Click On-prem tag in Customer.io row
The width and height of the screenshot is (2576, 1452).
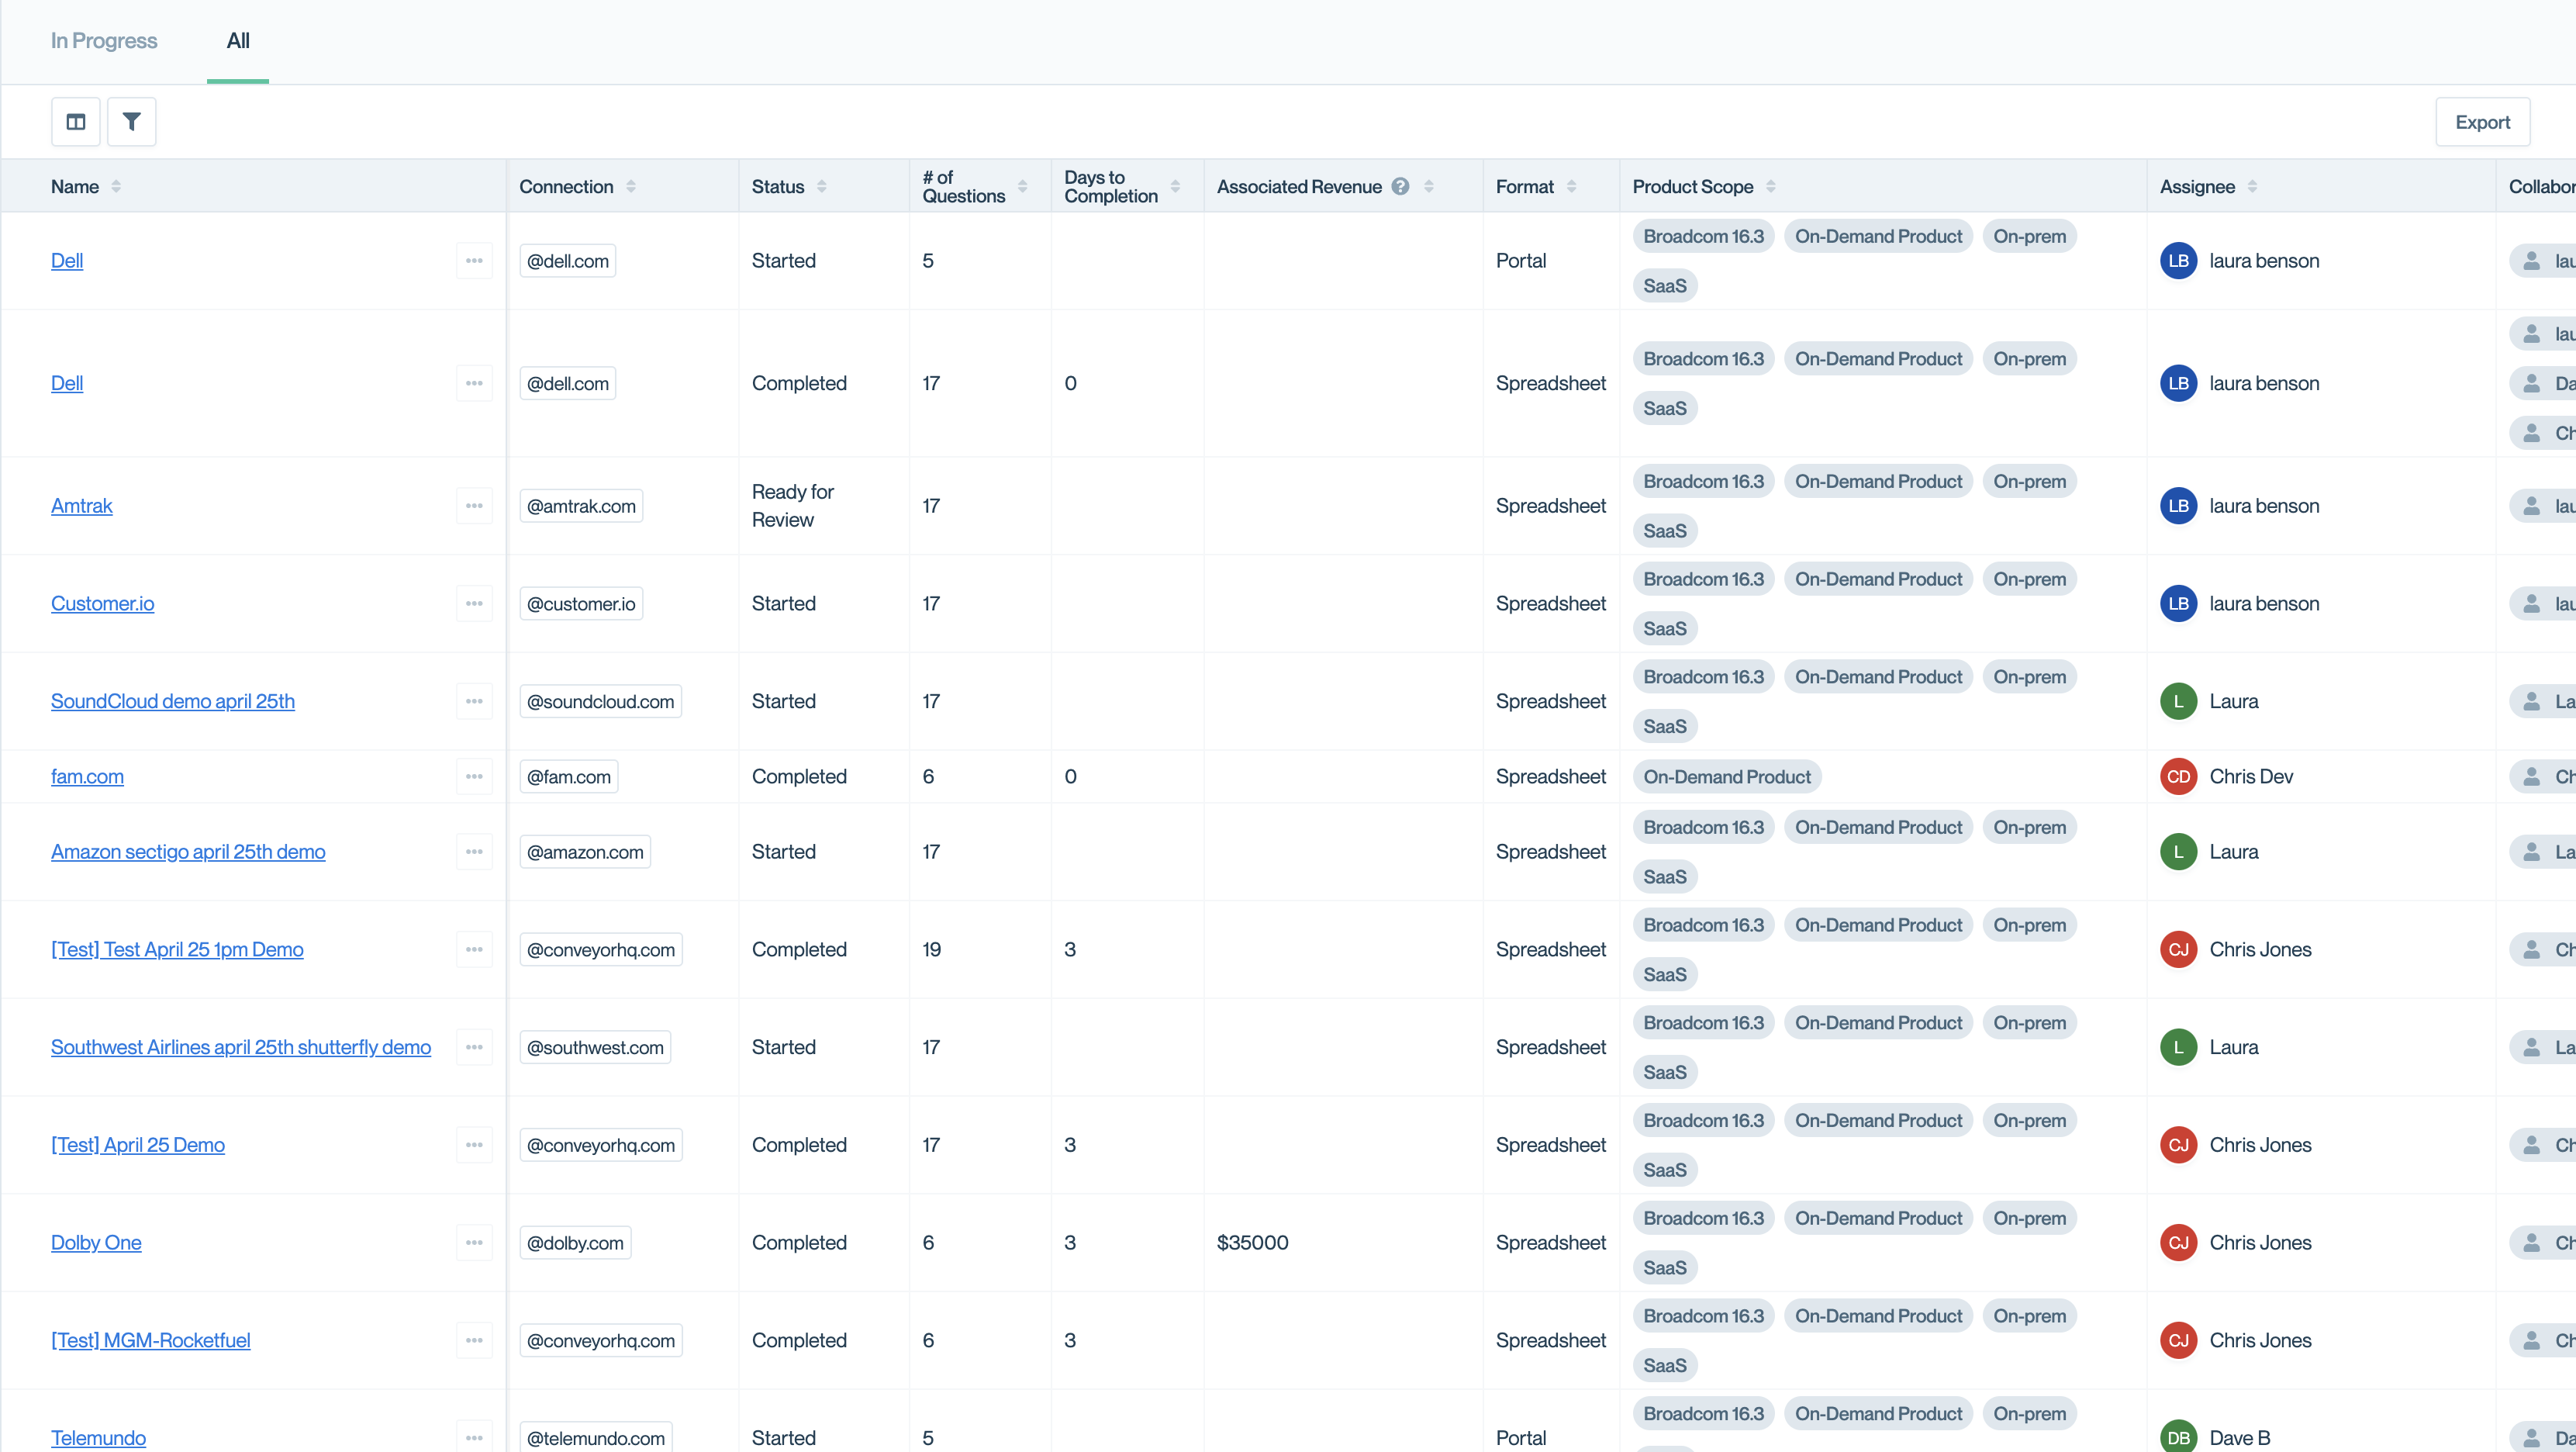click(x=2029, y=579)
